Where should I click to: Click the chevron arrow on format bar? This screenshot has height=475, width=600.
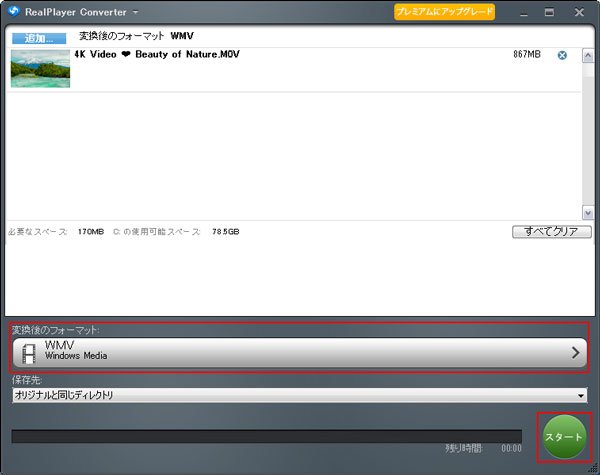[x=575, y=353]
